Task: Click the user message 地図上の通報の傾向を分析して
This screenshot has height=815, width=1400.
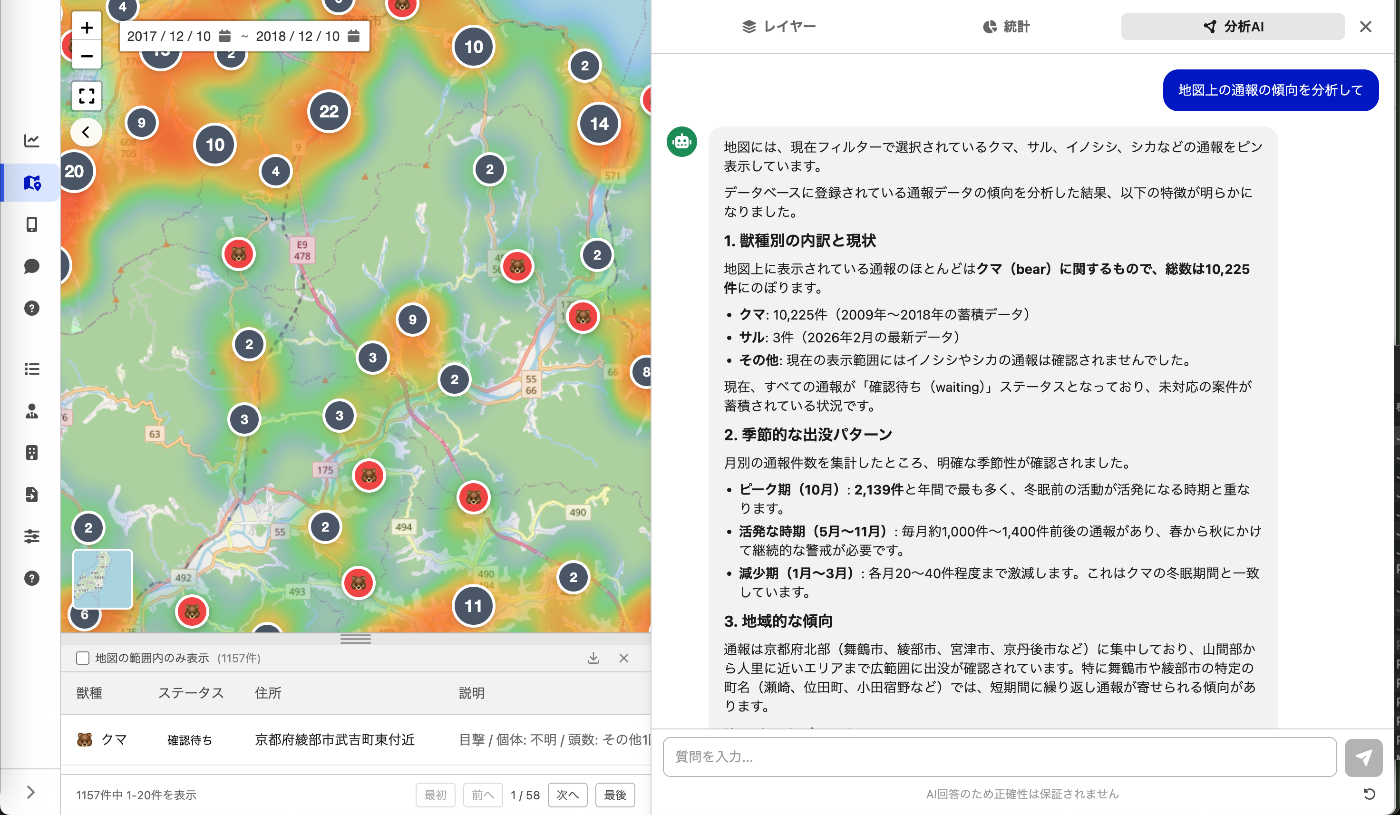Action: pos(1271,90)
